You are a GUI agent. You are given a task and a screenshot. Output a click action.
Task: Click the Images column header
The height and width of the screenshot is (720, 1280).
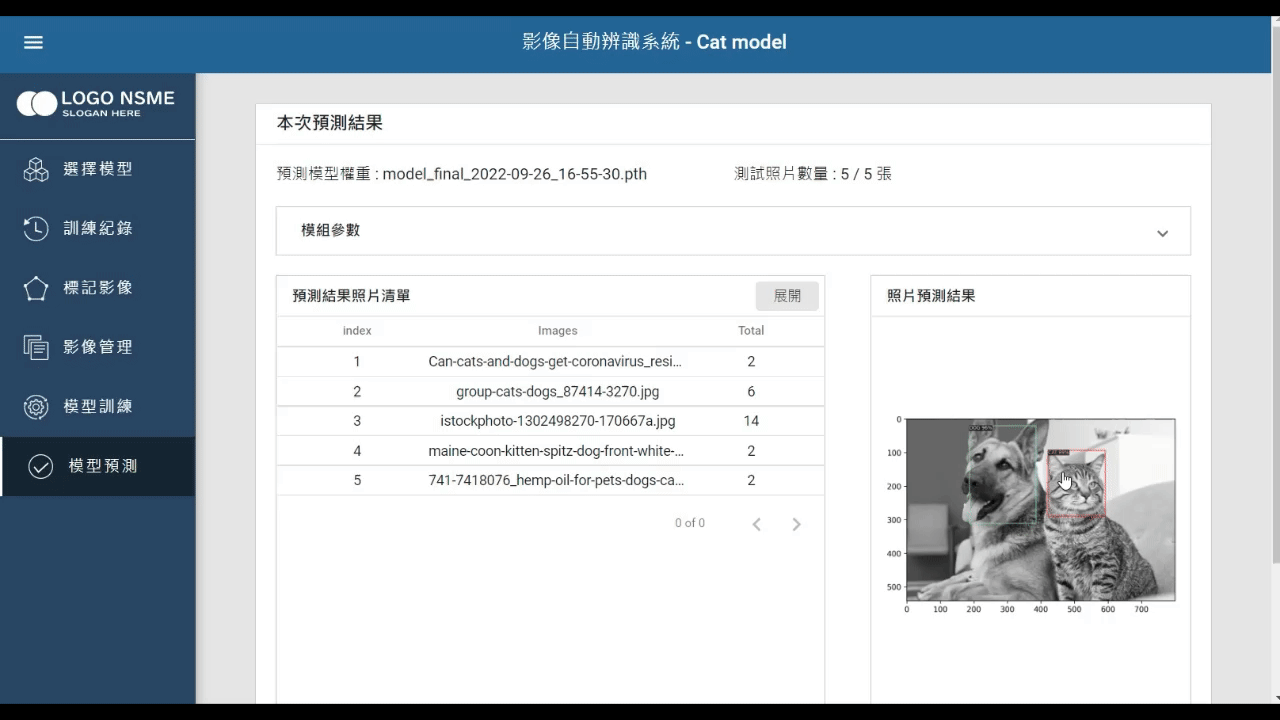click(558, 330)
